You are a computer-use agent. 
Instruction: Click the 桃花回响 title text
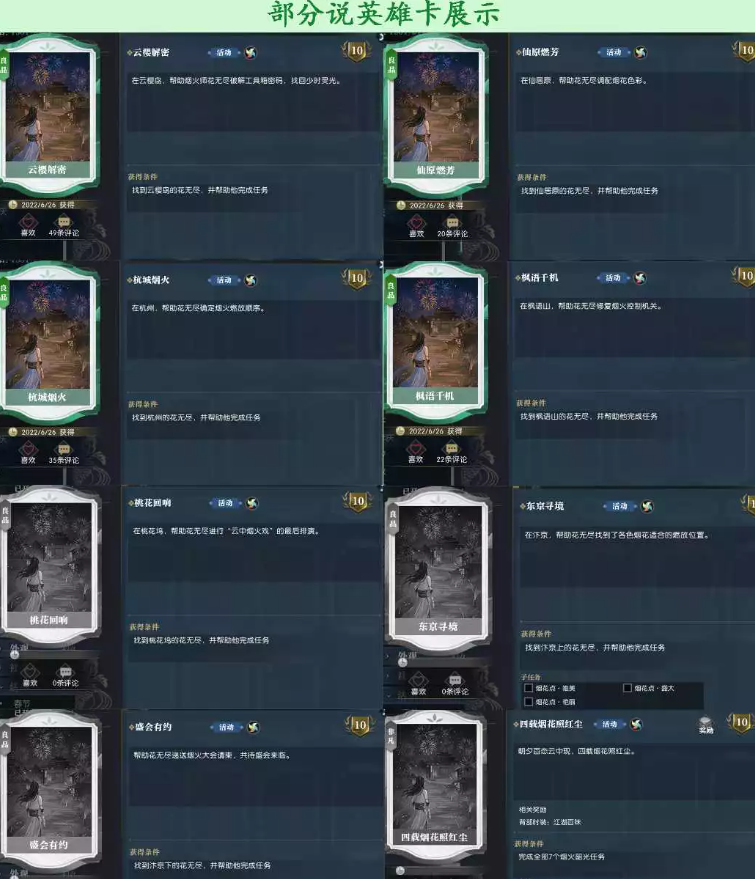click(x=152, y=503)
